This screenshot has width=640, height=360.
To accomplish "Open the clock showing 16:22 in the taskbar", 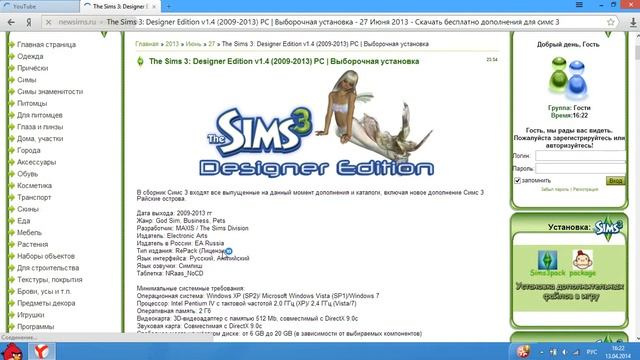I will 618,352.
